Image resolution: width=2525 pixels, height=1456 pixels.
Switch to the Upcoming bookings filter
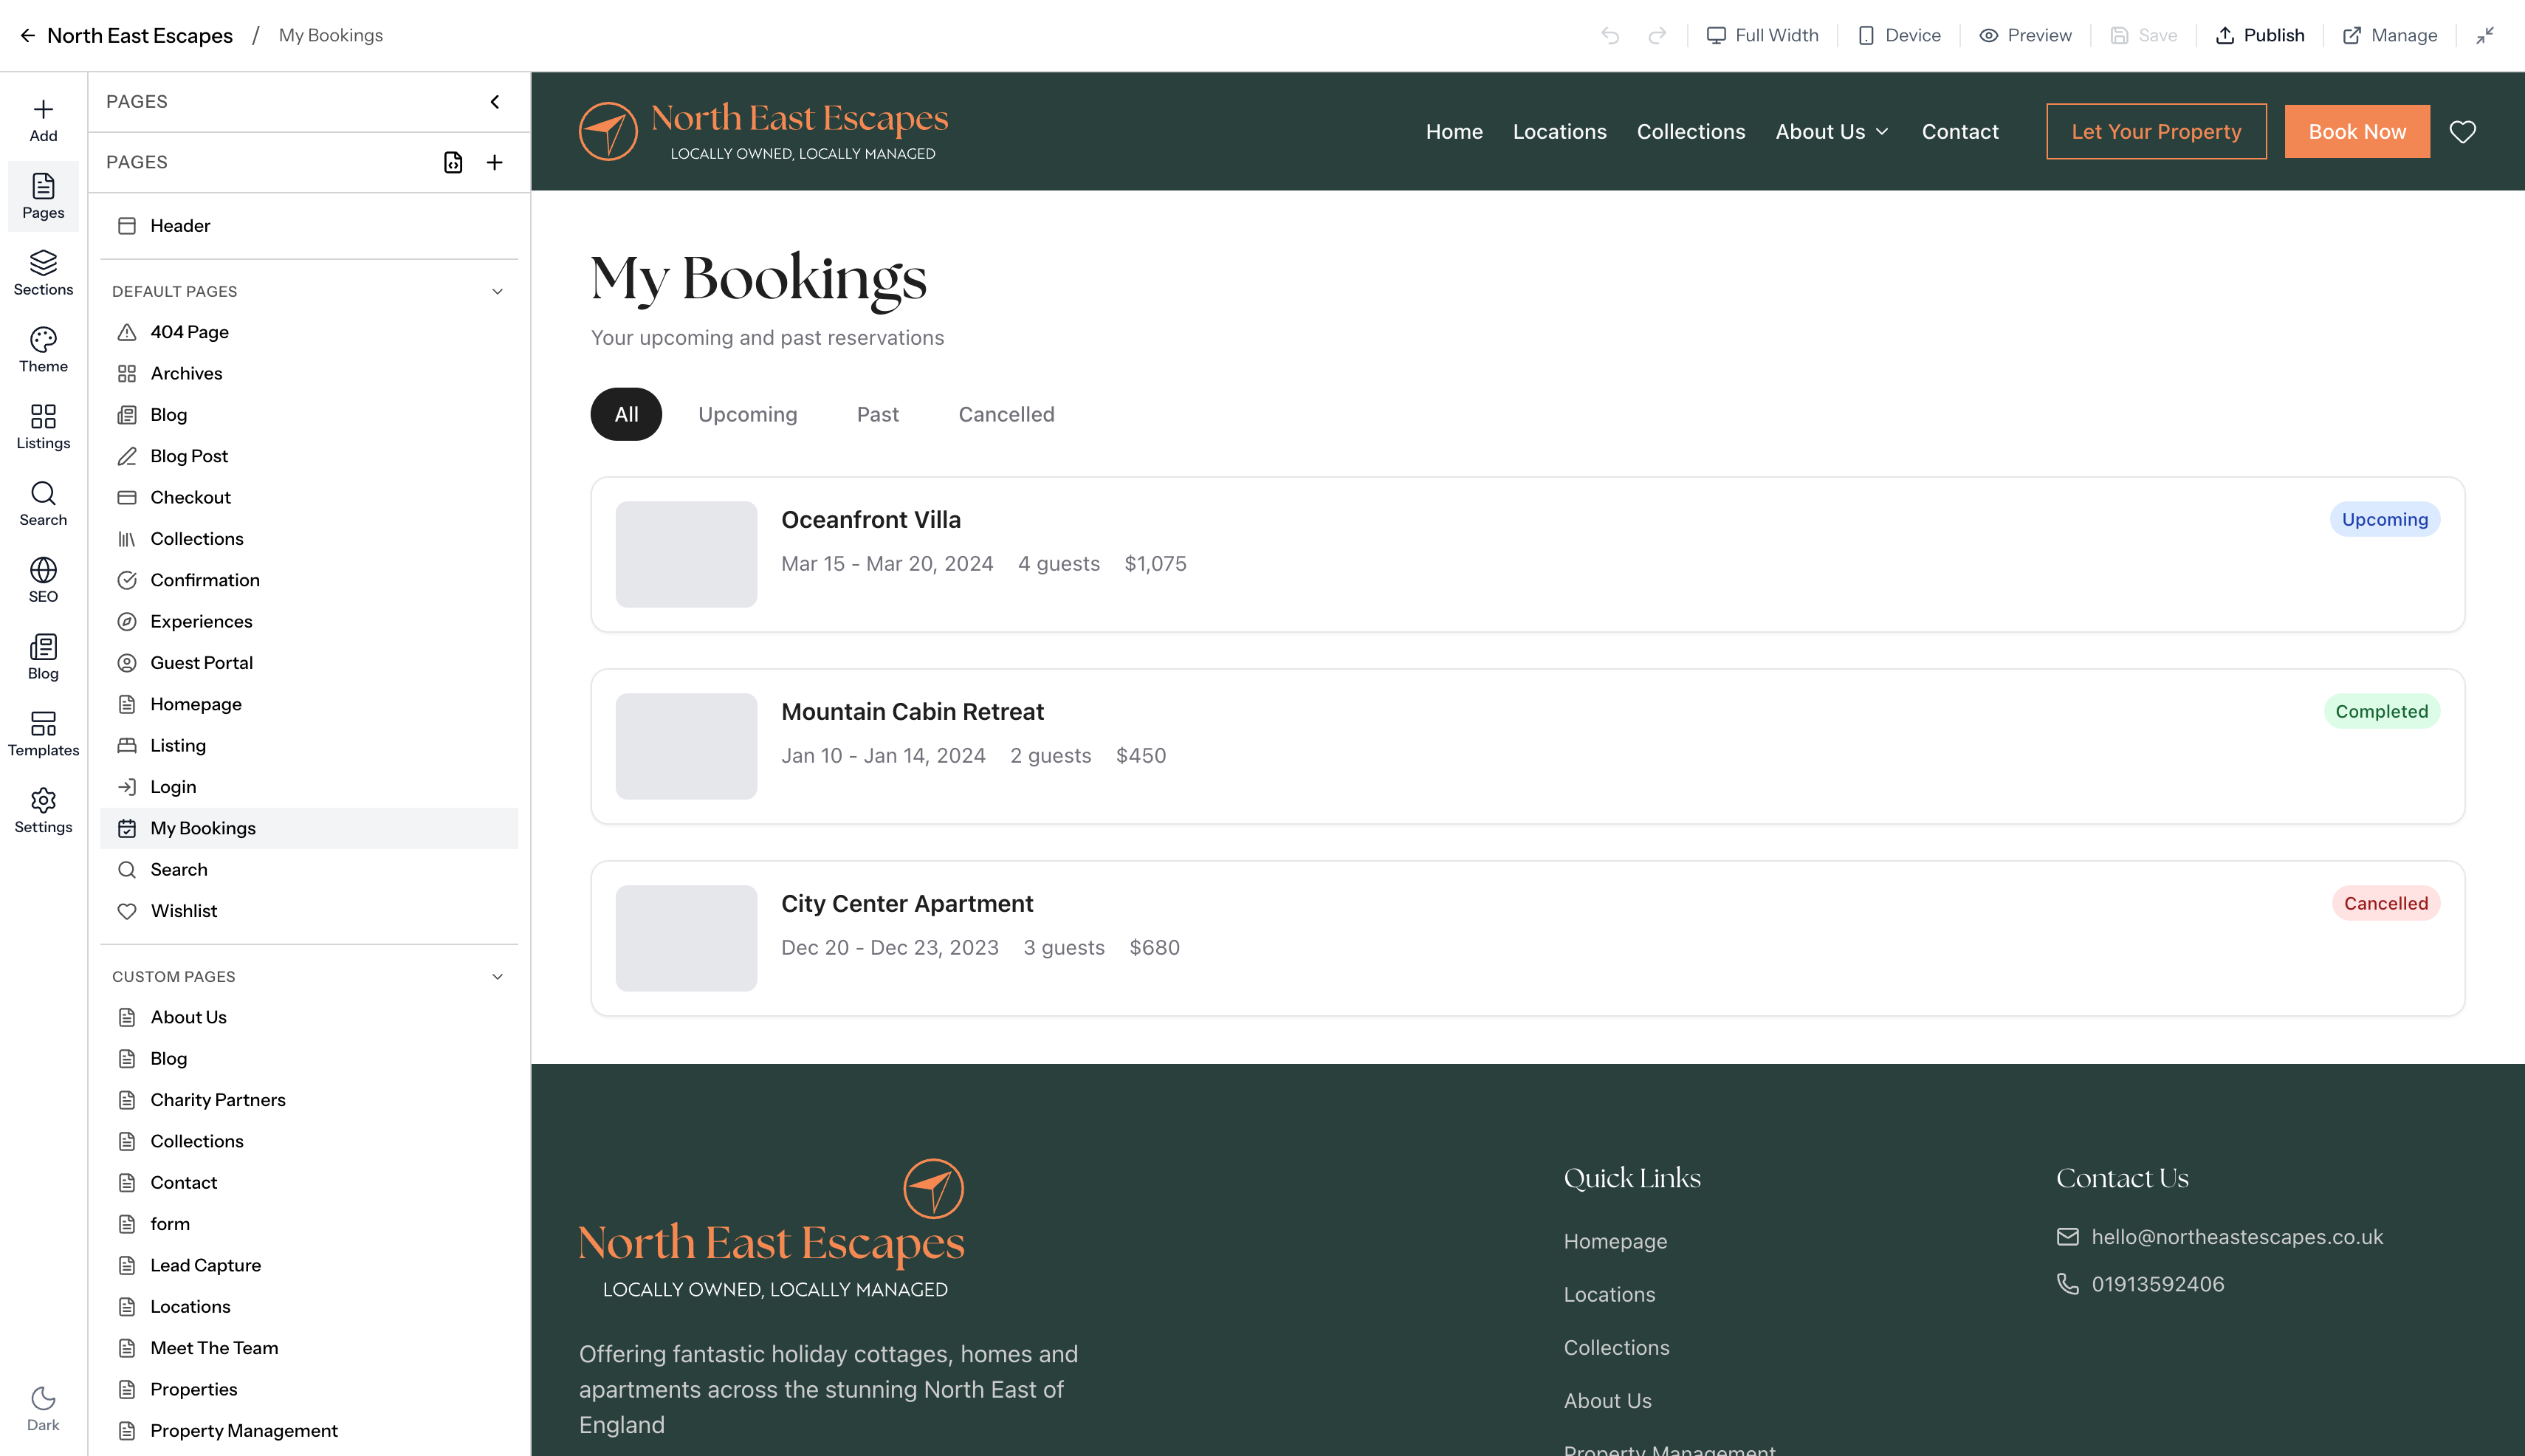(747, 413)
